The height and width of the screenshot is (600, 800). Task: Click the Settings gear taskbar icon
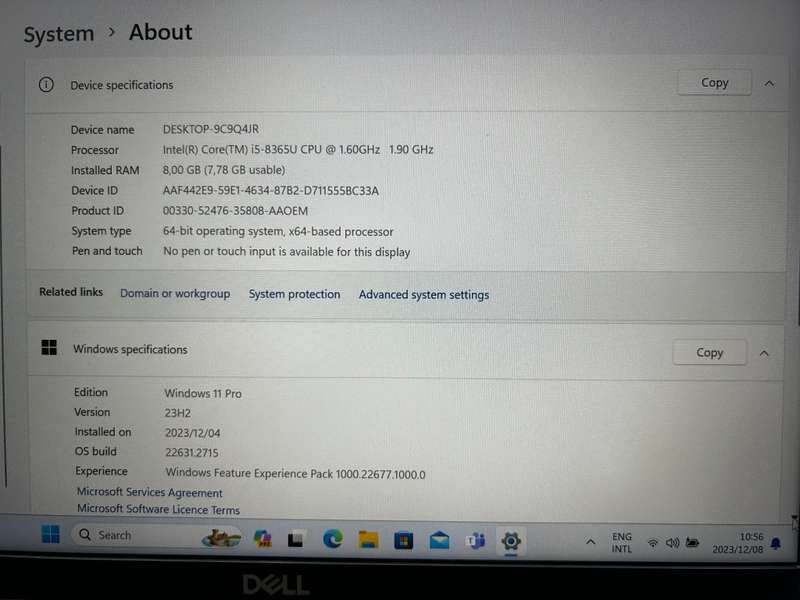point(511,541)
